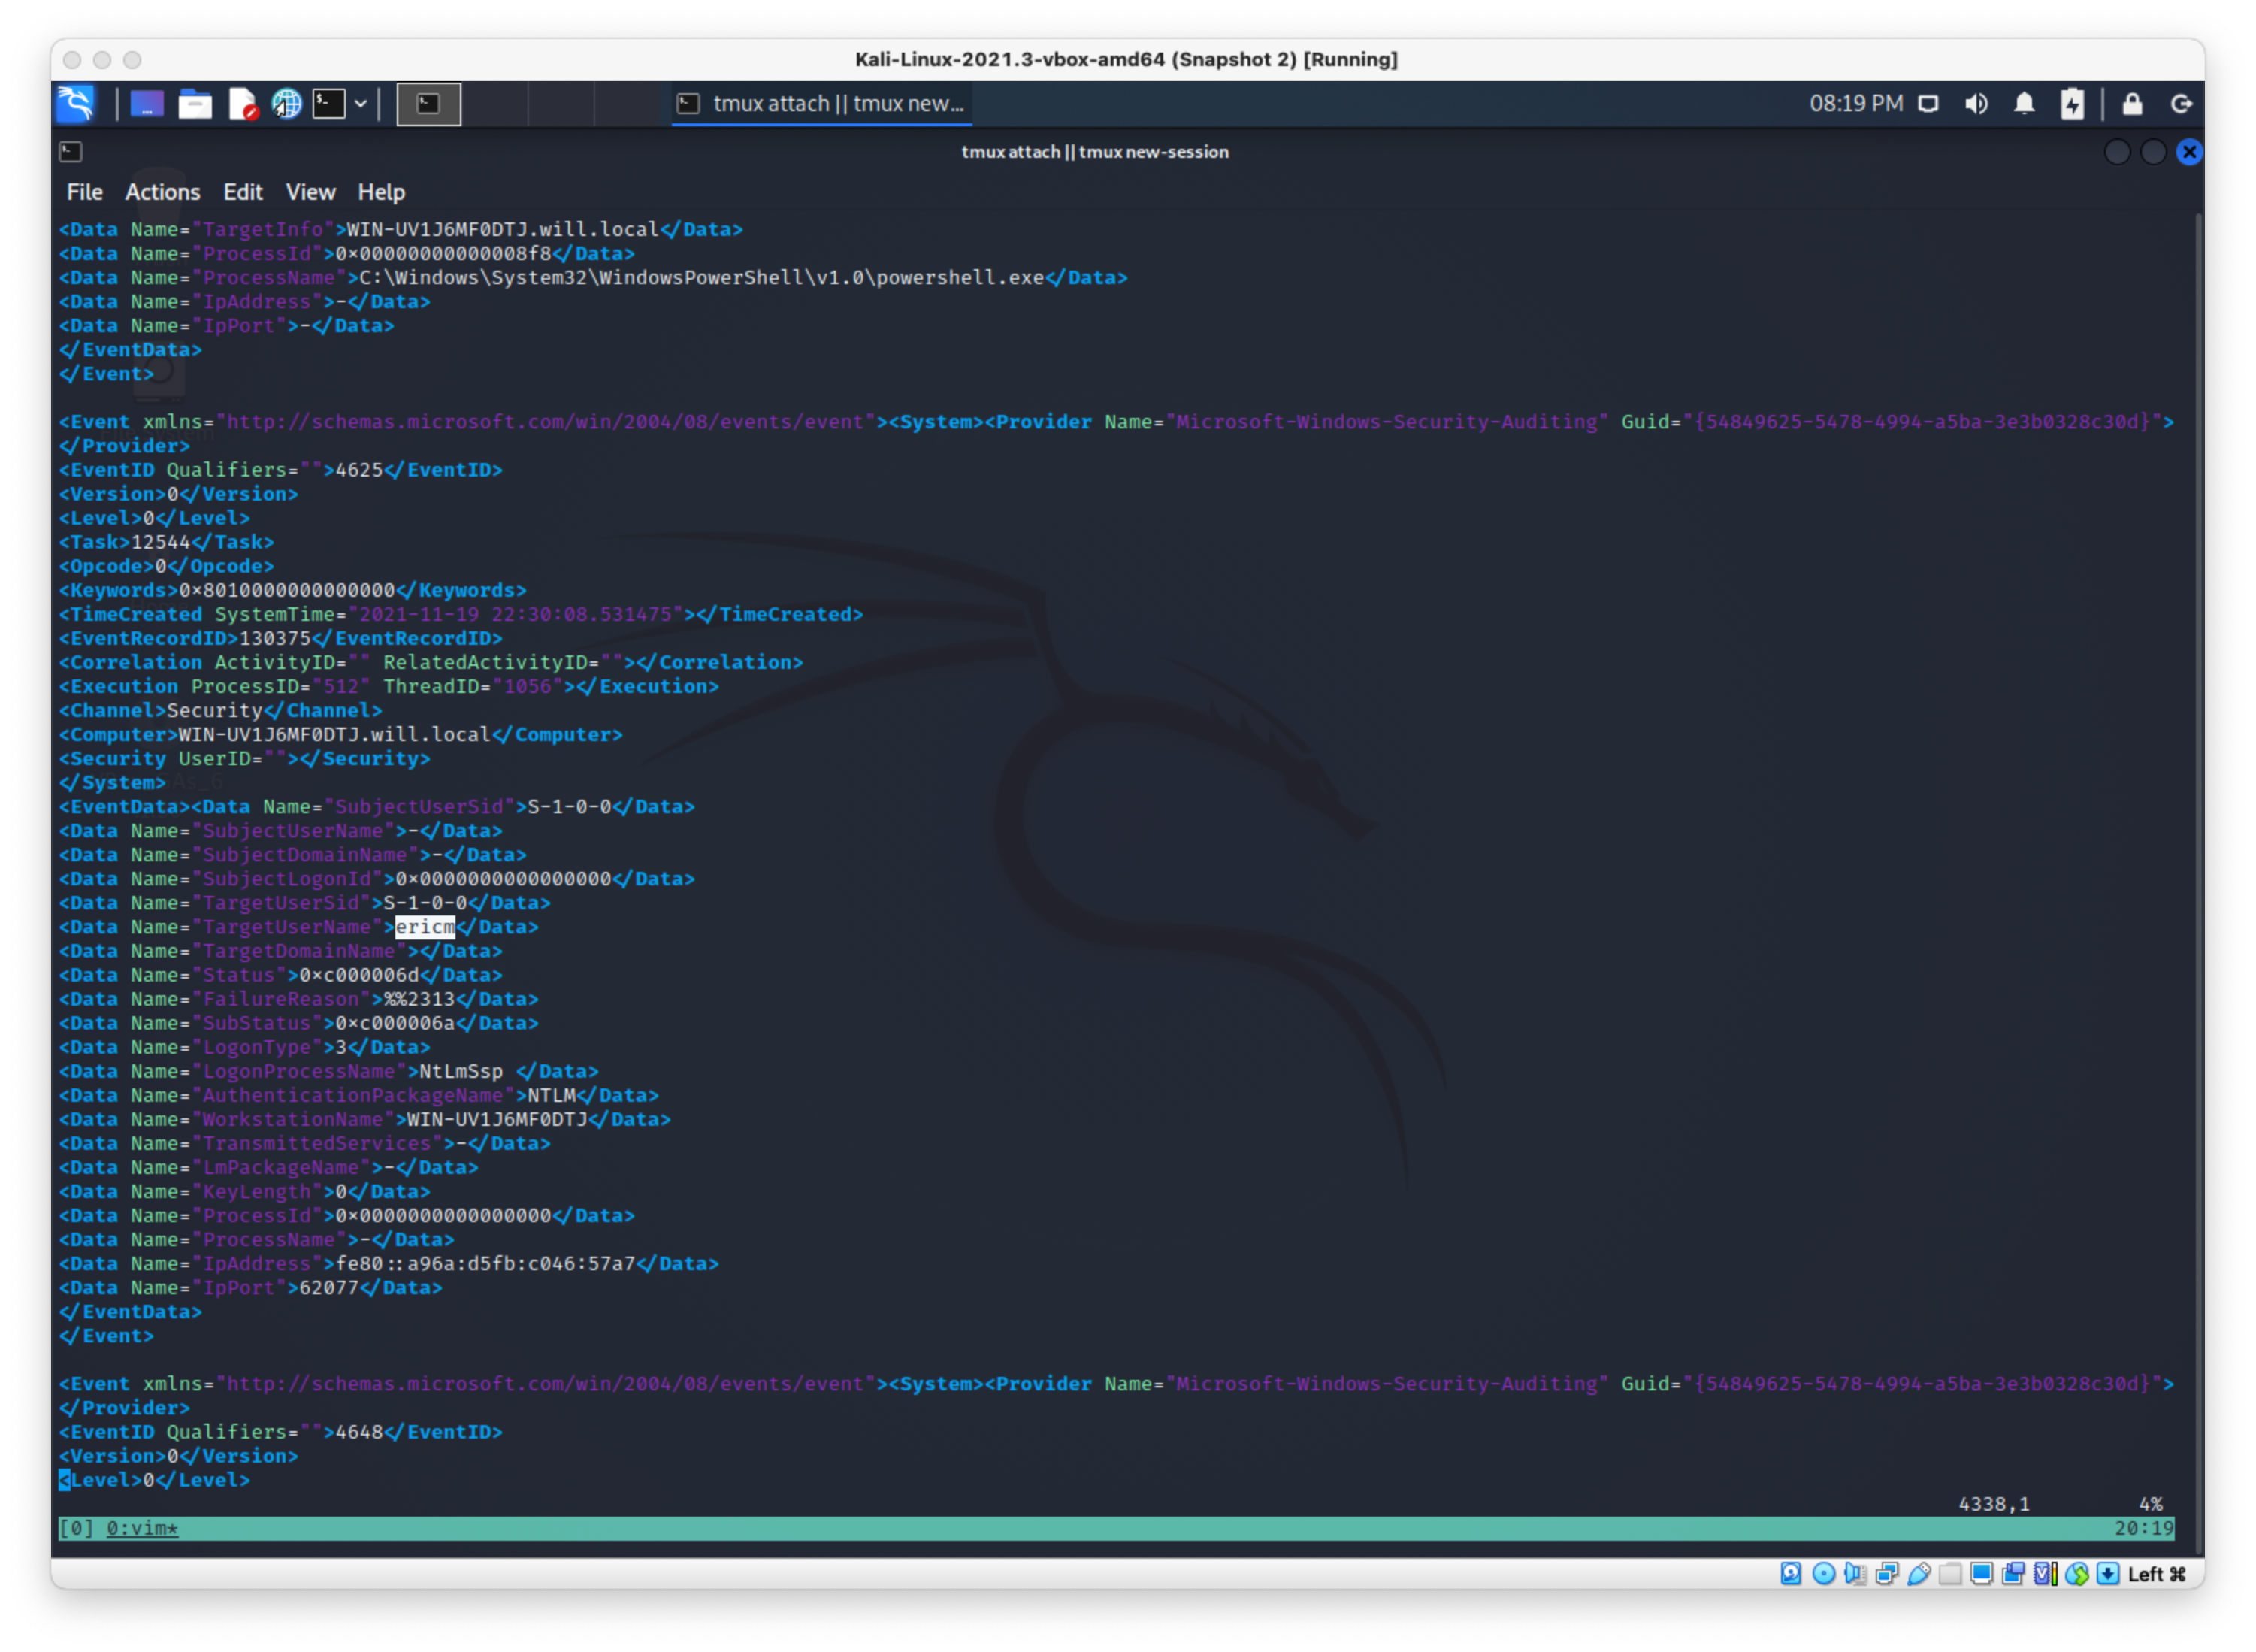Click the 'NtLmSsp' logon process name
2256x1652 pixels.
coord(461,1071)
